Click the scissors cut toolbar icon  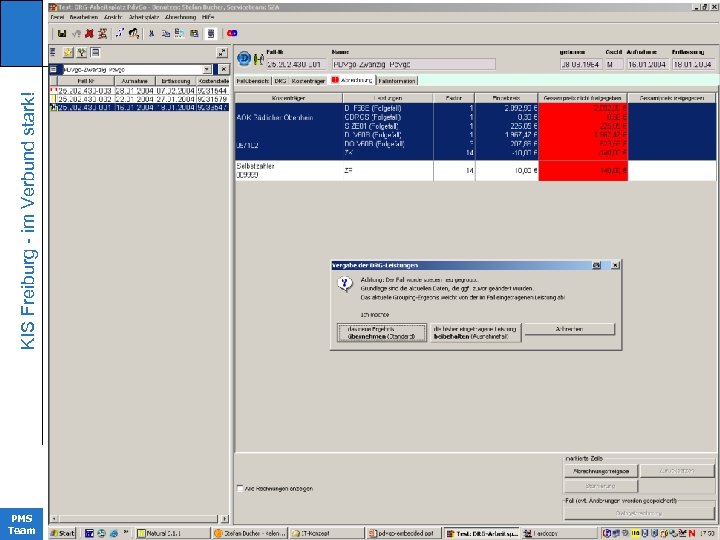[152, 34]
